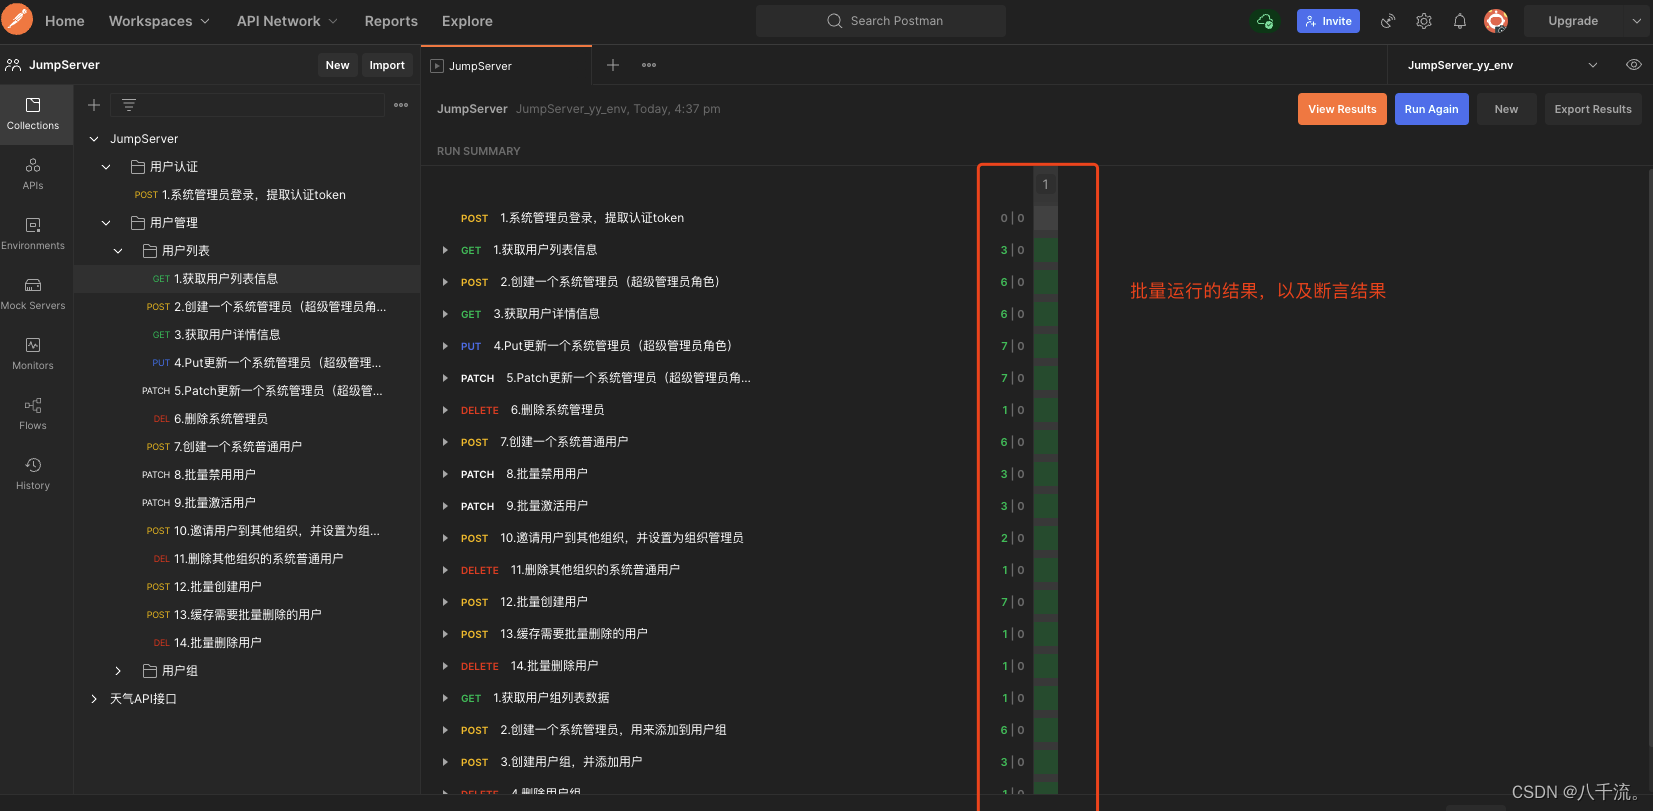
Task: Click the Run Again button
Action: click(x=1431, y=109)
